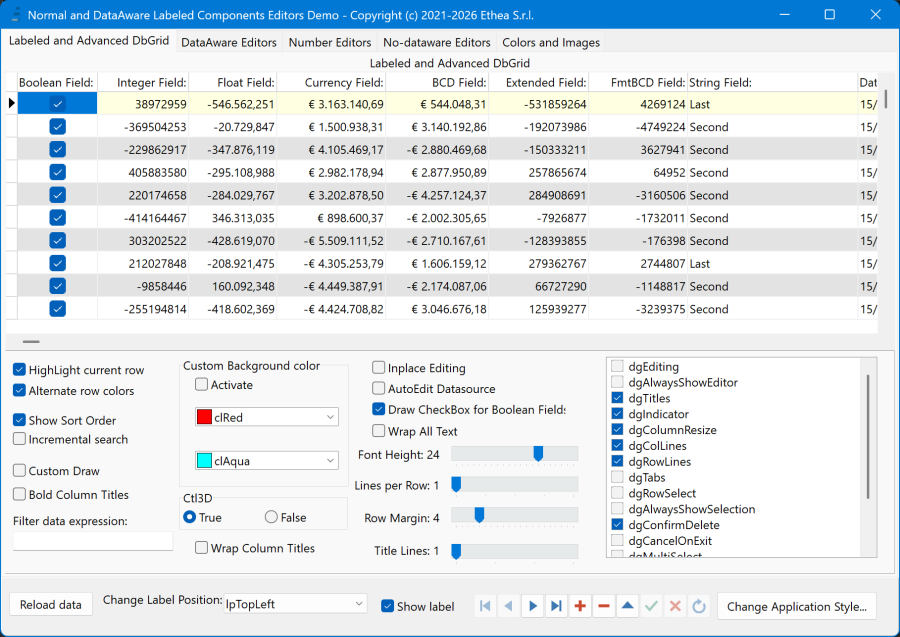This screenshot has height=637, width=900.
Task: Refresh data with circular arrow icon
Action: pyautogui.click(x=699, y=606)
